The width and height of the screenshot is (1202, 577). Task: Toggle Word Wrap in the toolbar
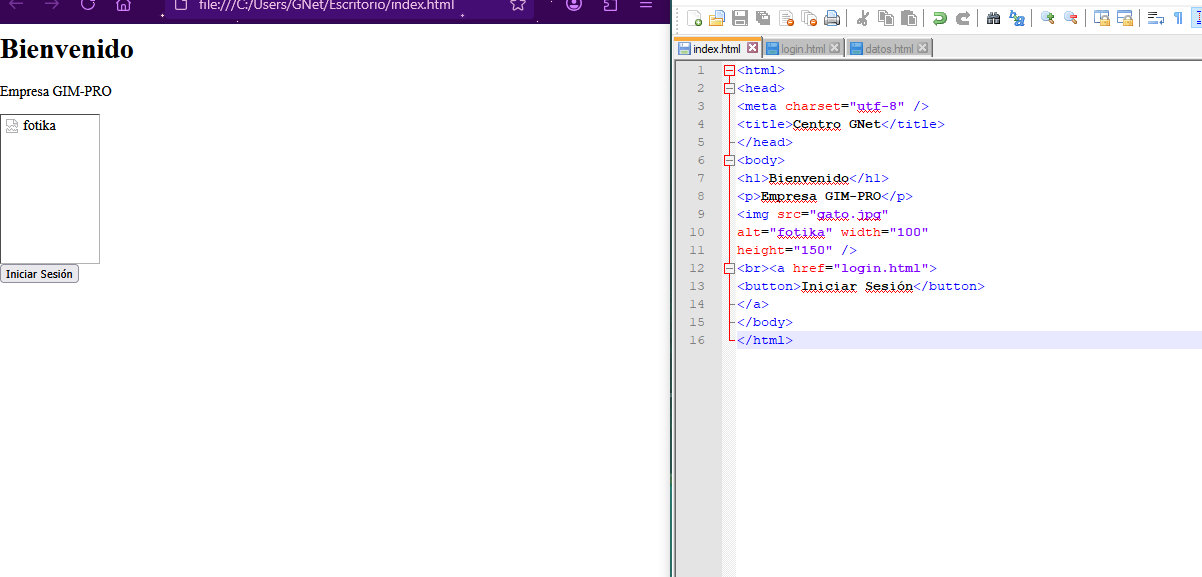click(x=1155, y=18)
